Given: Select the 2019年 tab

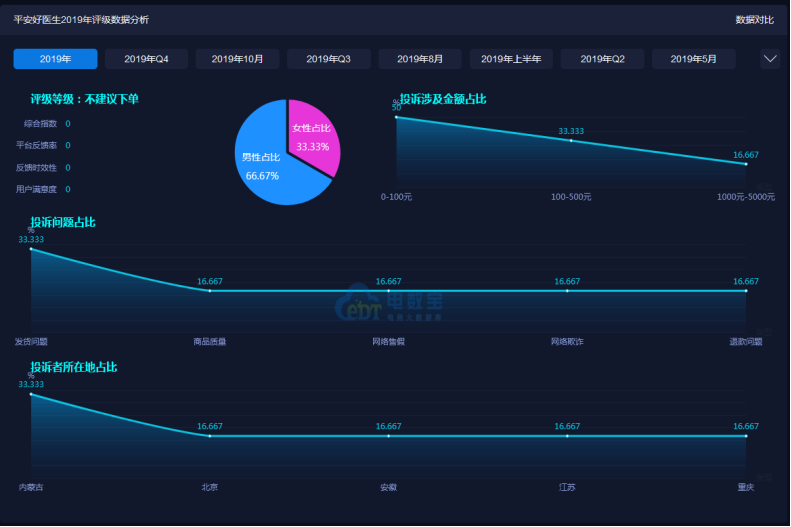Looking at the screenshot, I should 55,59.
